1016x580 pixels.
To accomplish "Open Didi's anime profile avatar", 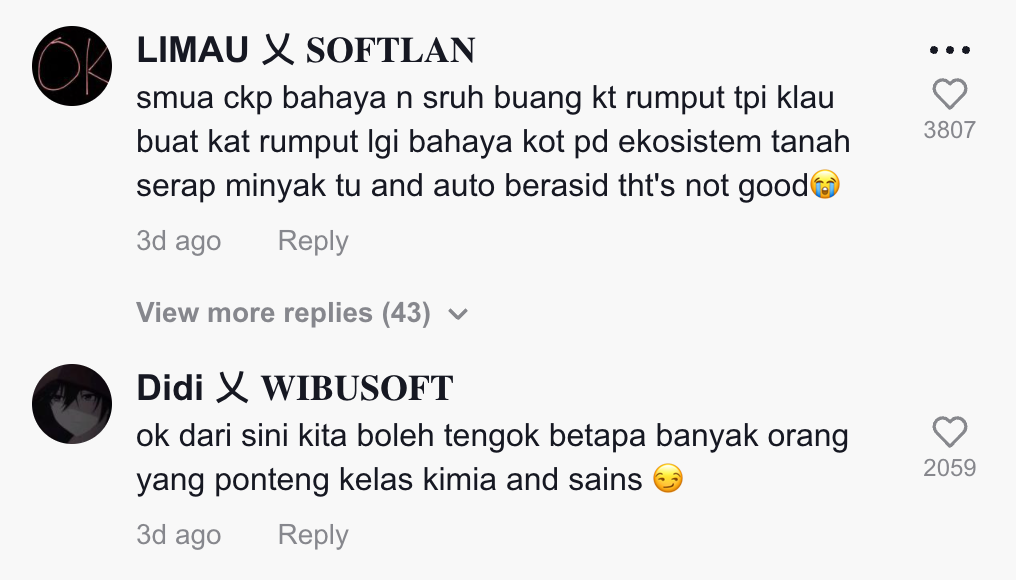I will click(72, 404).
